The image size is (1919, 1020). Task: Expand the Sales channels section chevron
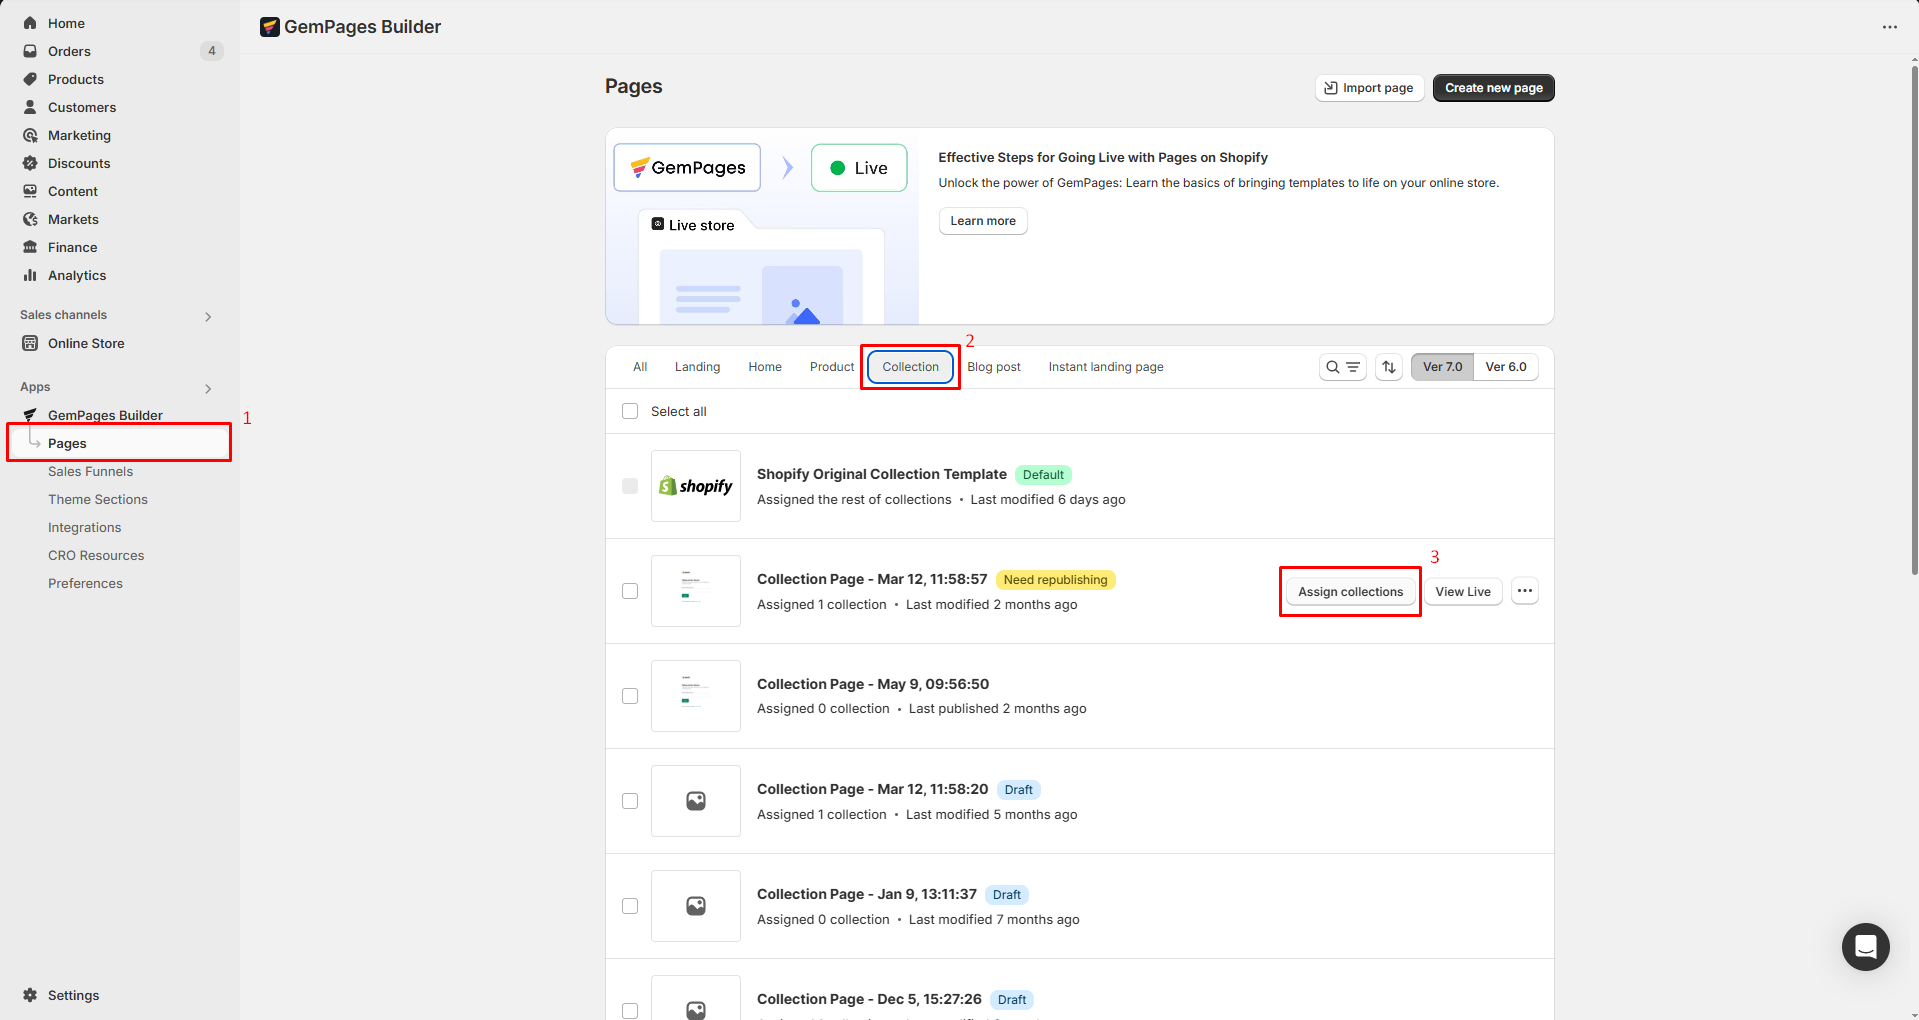(208, 316)
